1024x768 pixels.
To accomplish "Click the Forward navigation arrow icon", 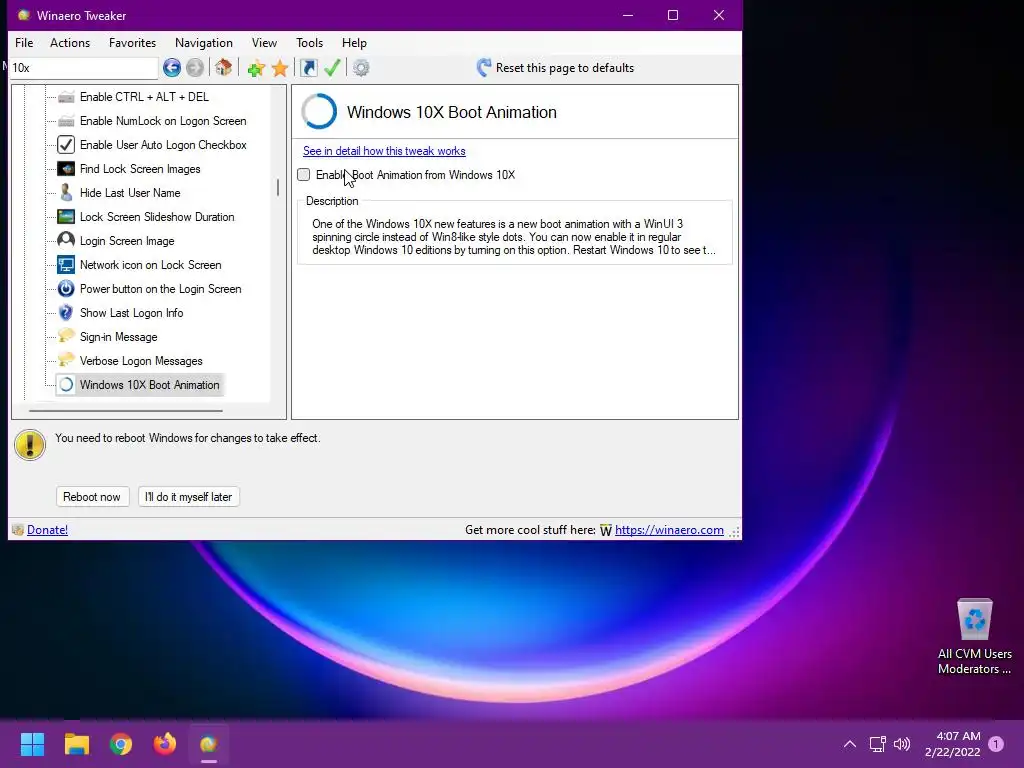I will point(195,67).
